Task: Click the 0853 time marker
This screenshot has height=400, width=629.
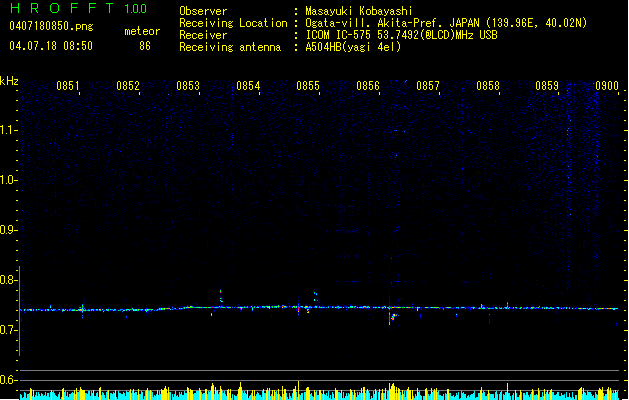Action: [188, 86]
